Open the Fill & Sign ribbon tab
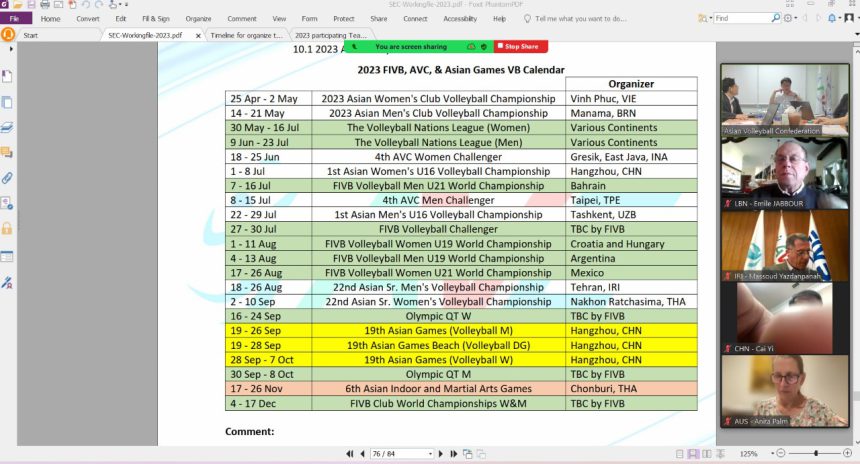Image resolution: width=860 pixels, height=464 pixels. pyautogui.click(x=156, y=19)
